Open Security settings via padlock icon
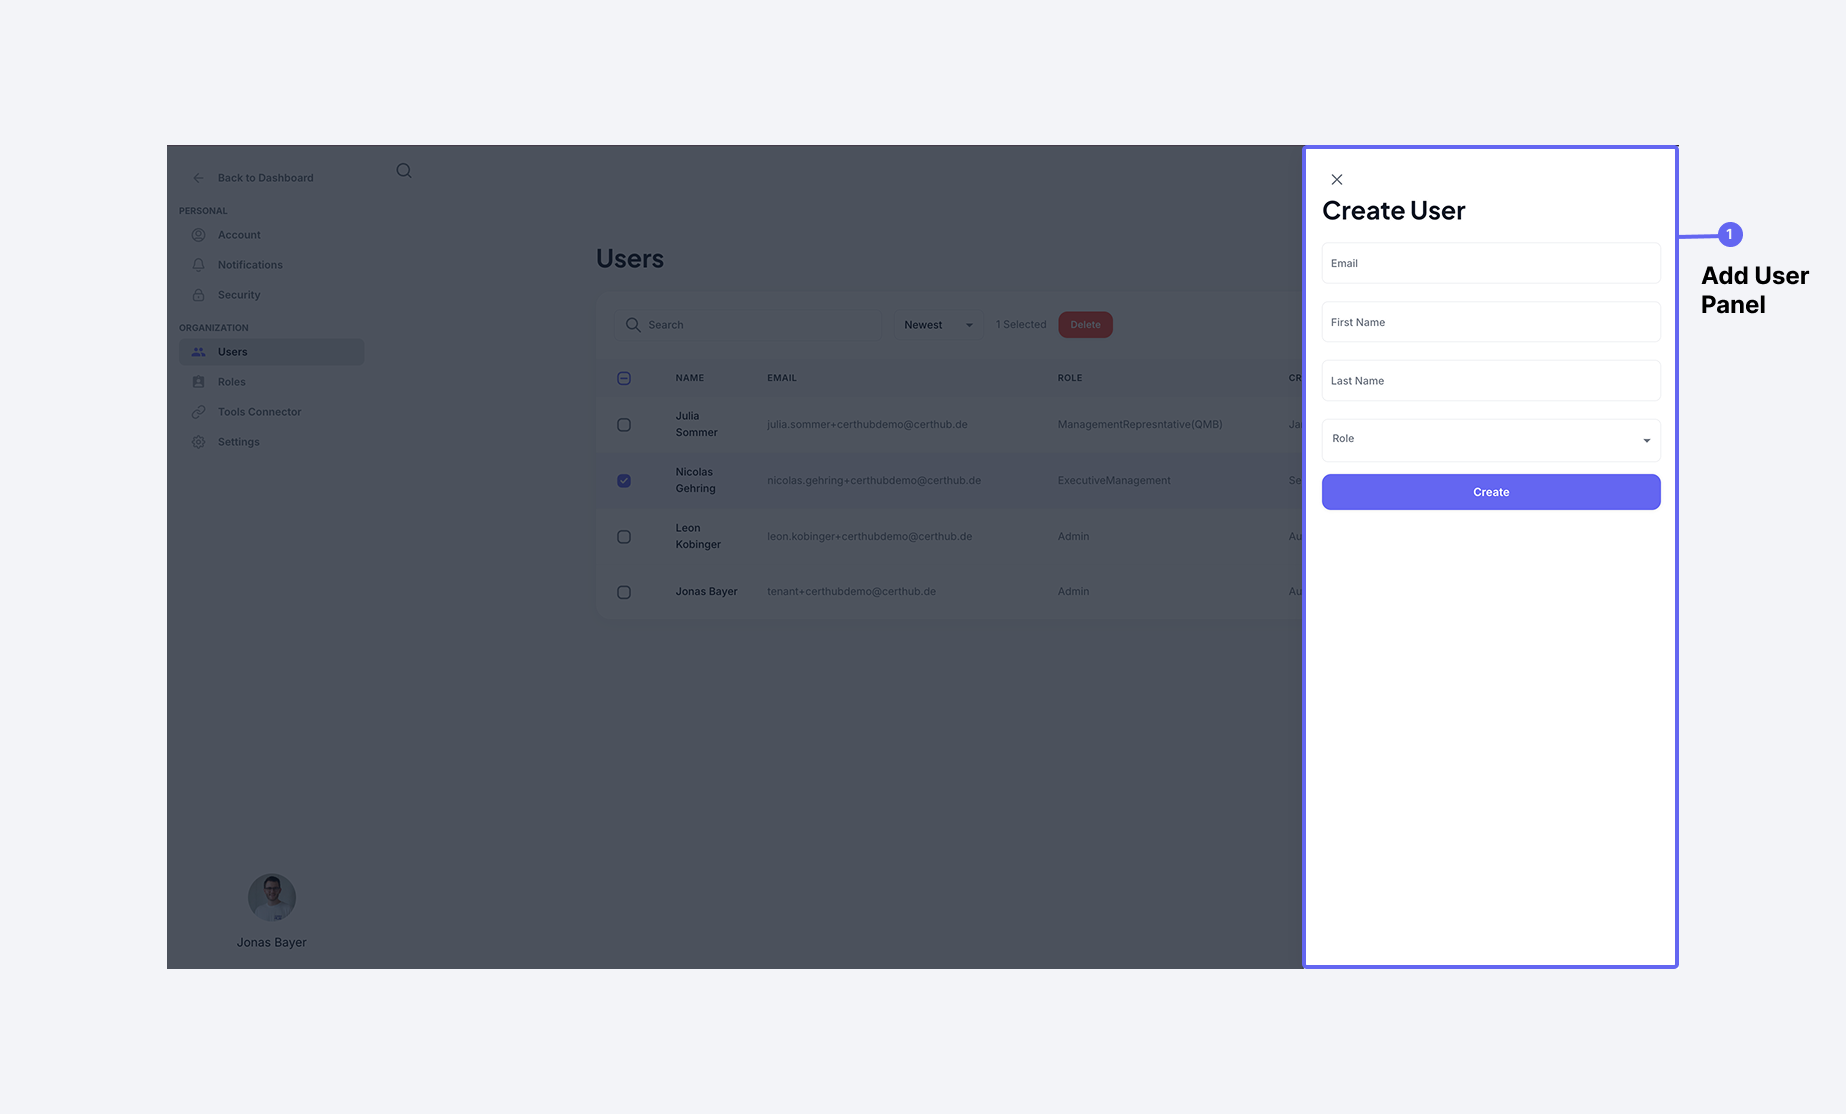 198,294
